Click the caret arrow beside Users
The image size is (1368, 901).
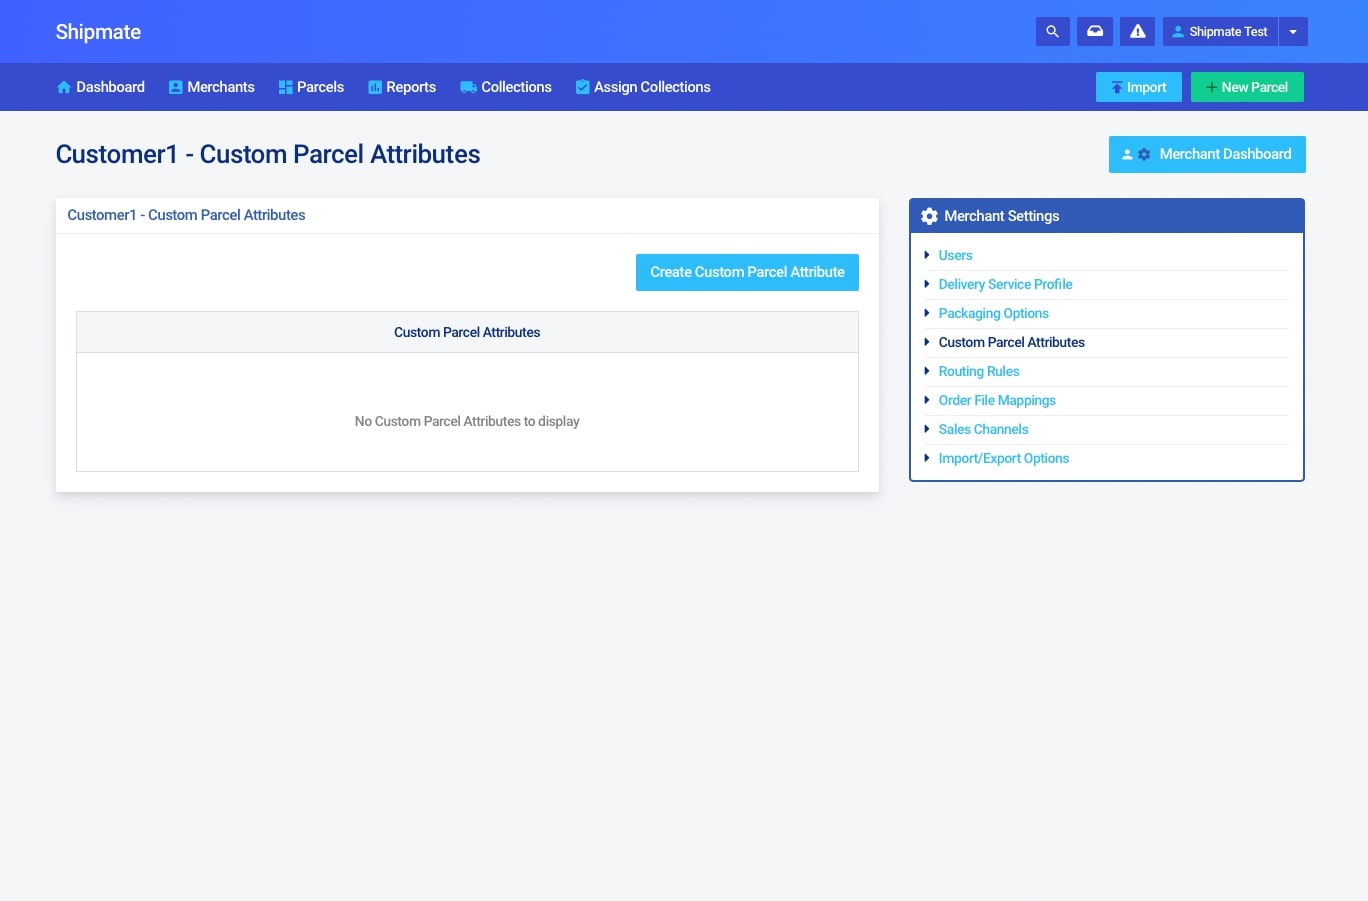click(x=927, y=255)
